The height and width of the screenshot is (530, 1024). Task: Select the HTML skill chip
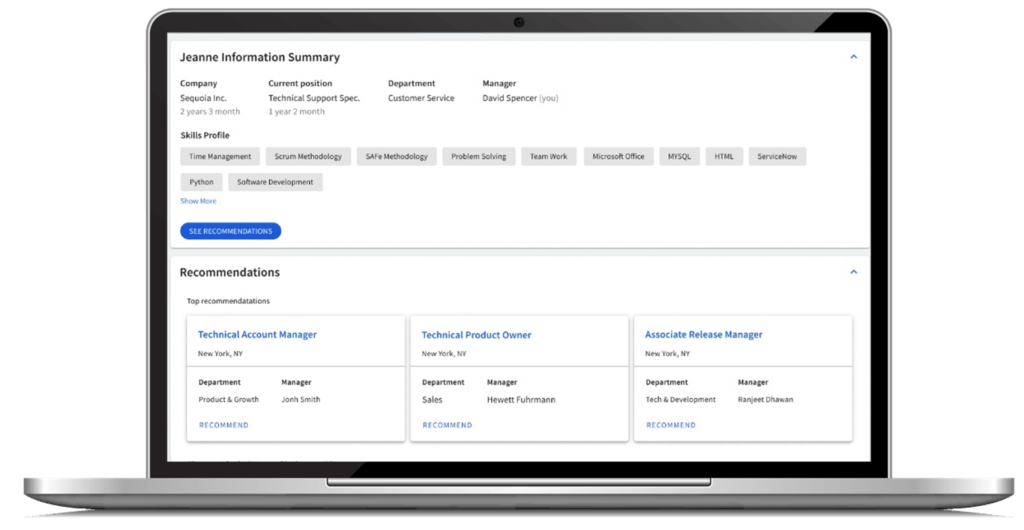coord(724,157)
